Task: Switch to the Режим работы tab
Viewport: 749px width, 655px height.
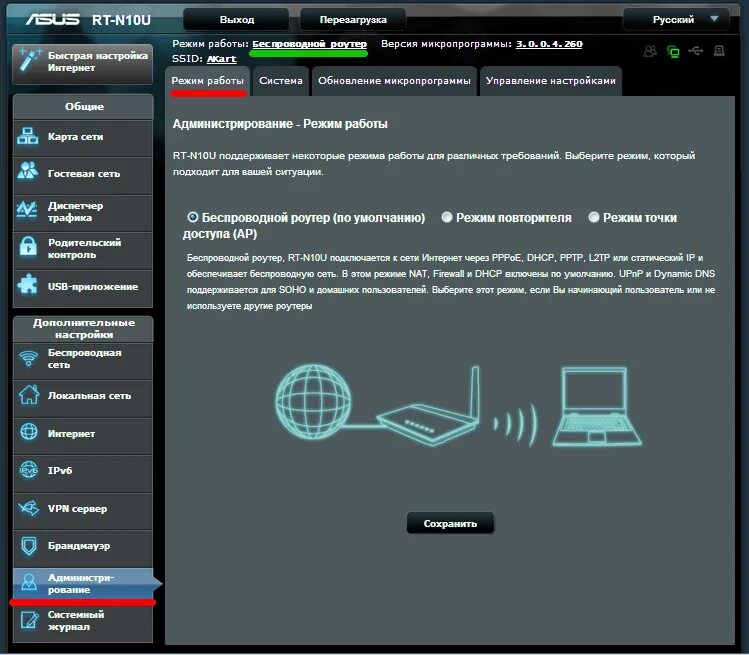Action: [x=207, y=81]
